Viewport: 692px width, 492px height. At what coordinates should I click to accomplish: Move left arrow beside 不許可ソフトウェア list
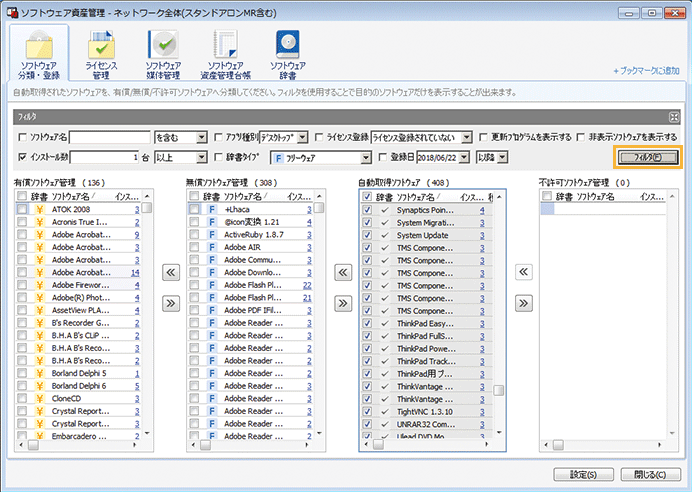(523, 272)
